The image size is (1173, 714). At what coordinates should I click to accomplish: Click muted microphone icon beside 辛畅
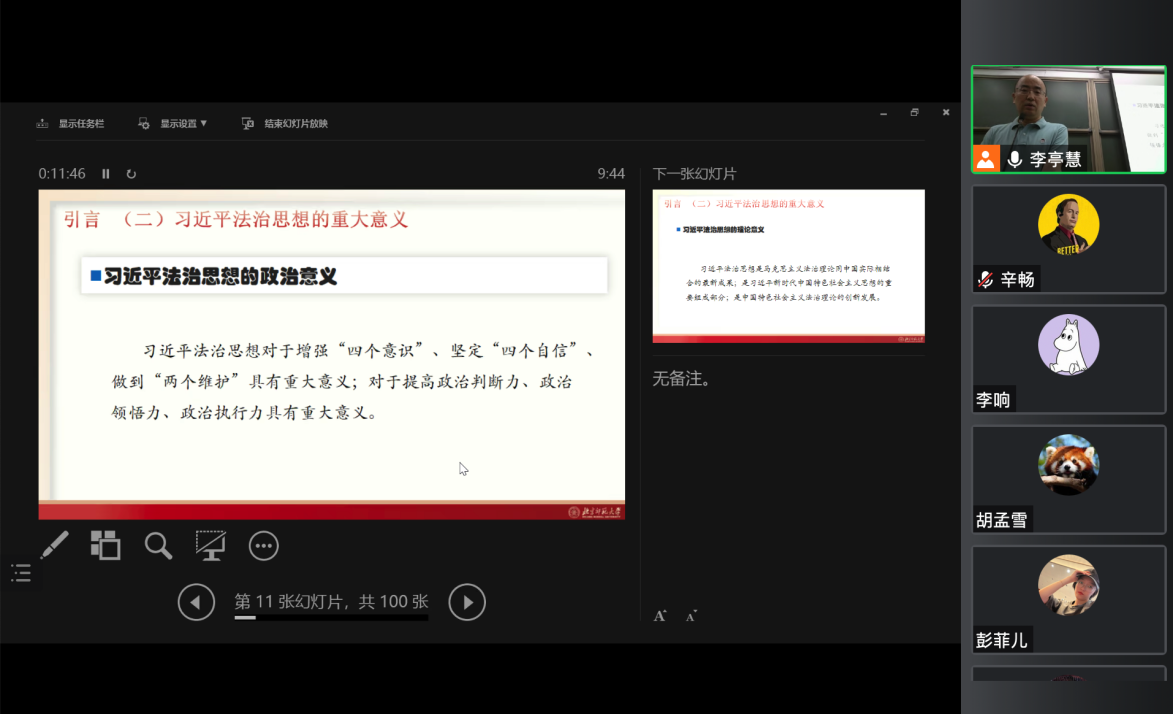click(x=986, y=280)
